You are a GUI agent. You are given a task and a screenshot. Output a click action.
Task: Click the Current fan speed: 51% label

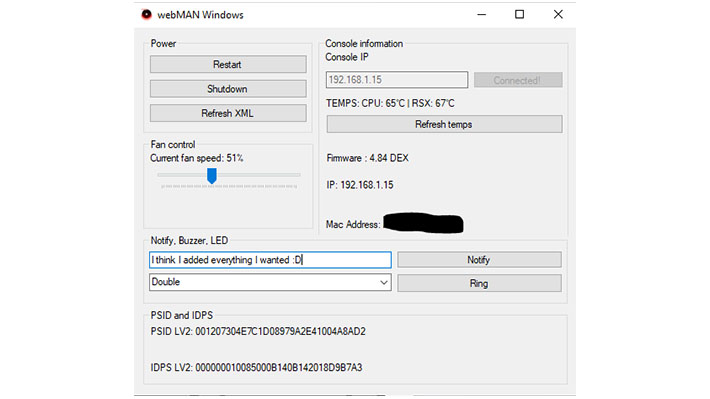(x=197, y=158)
